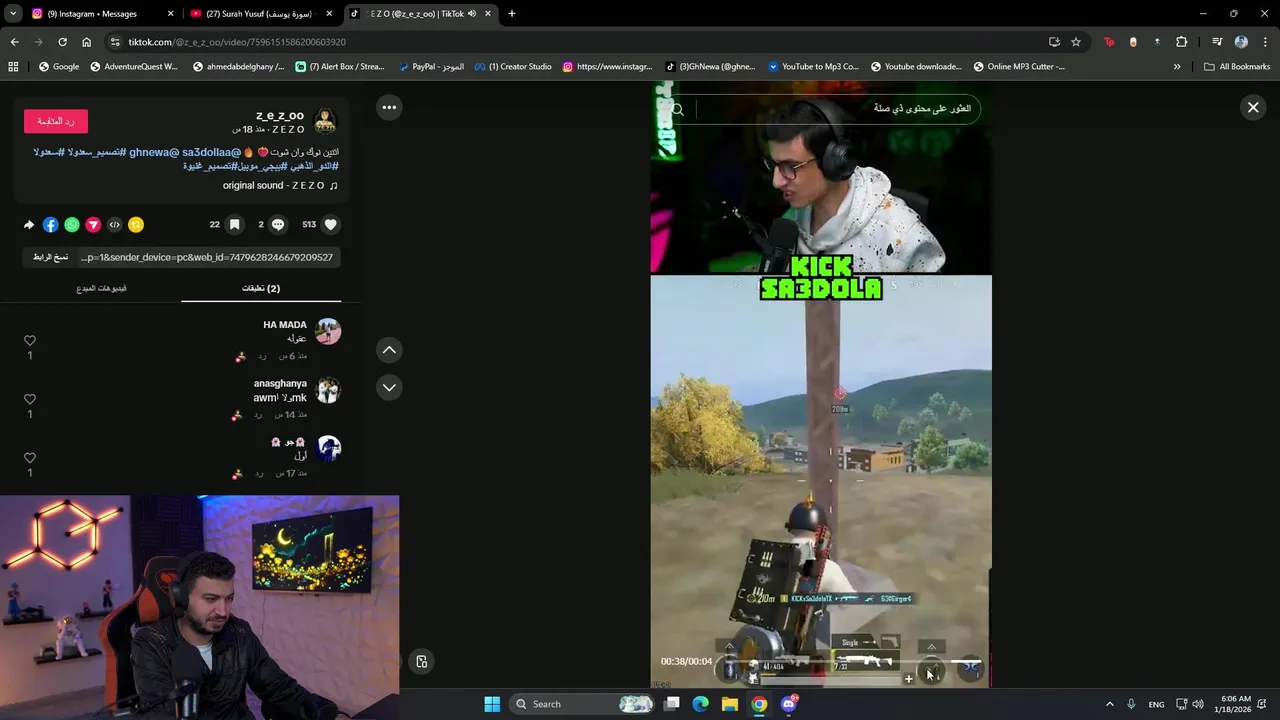Open the Chrome profile avatar

[1241, 42]
